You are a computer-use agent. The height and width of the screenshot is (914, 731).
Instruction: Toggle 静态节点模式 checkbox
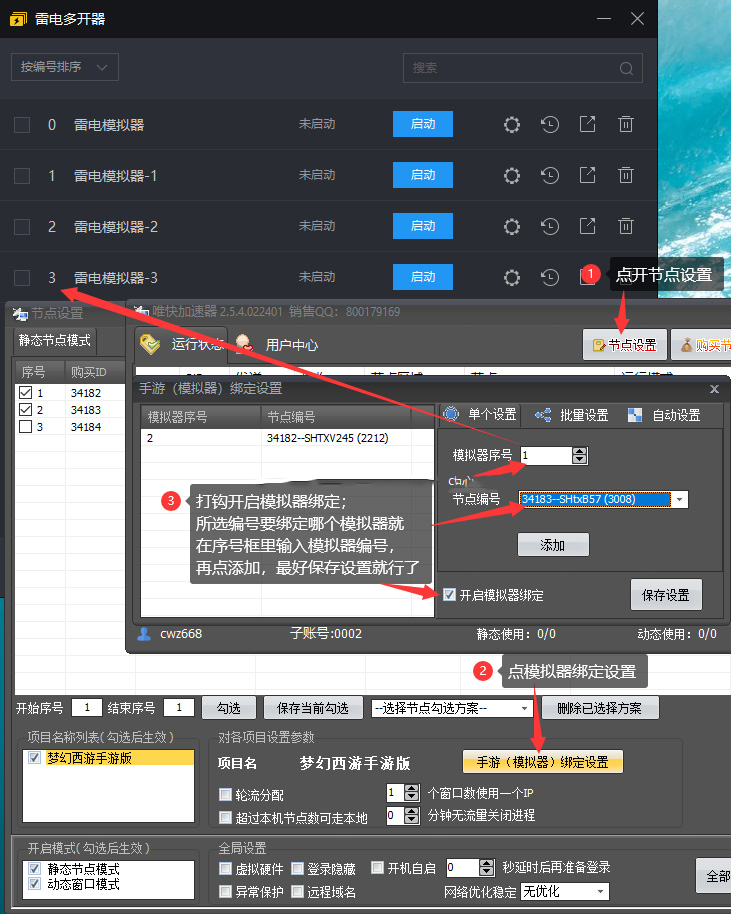click(x=34, y=869)
